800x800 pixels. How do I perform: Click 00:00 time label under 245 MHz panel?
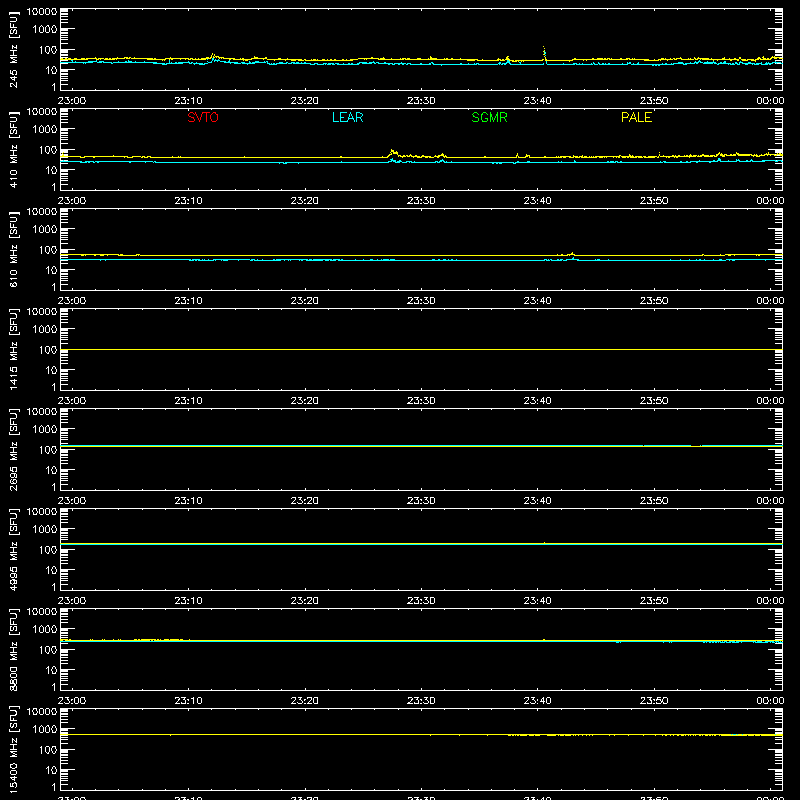click(x=770, y=101)
